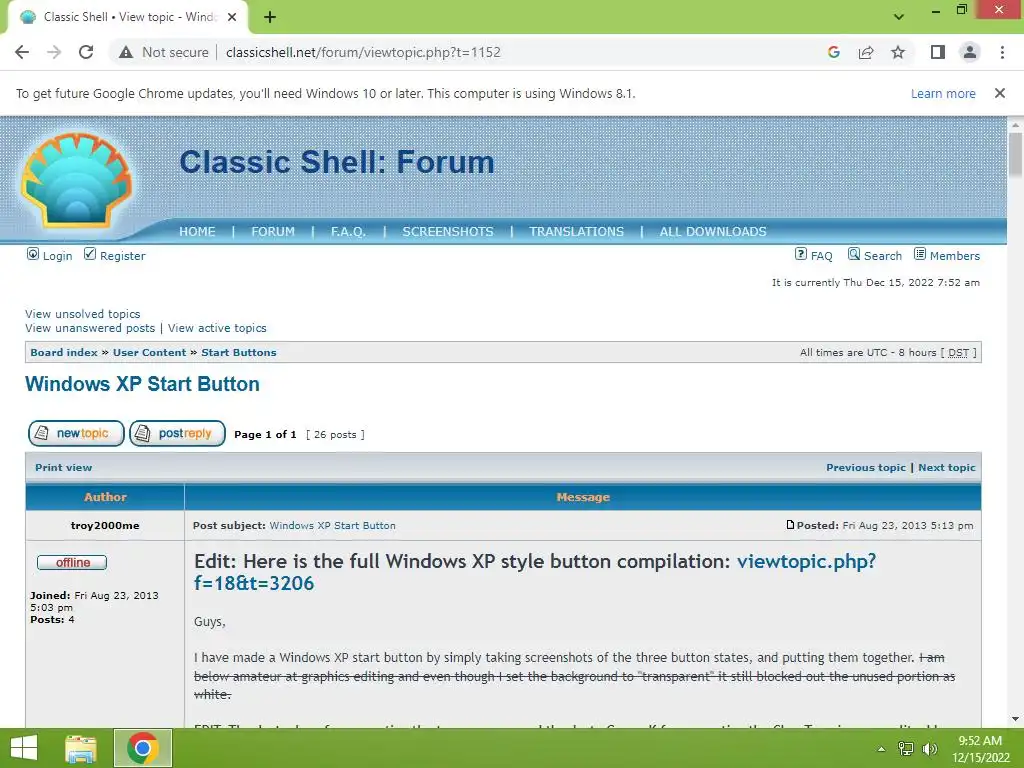This screenshot has width=1024, height=768.
Task: Click the post subject Windows XP Start Button link
Action: (332, 526)
